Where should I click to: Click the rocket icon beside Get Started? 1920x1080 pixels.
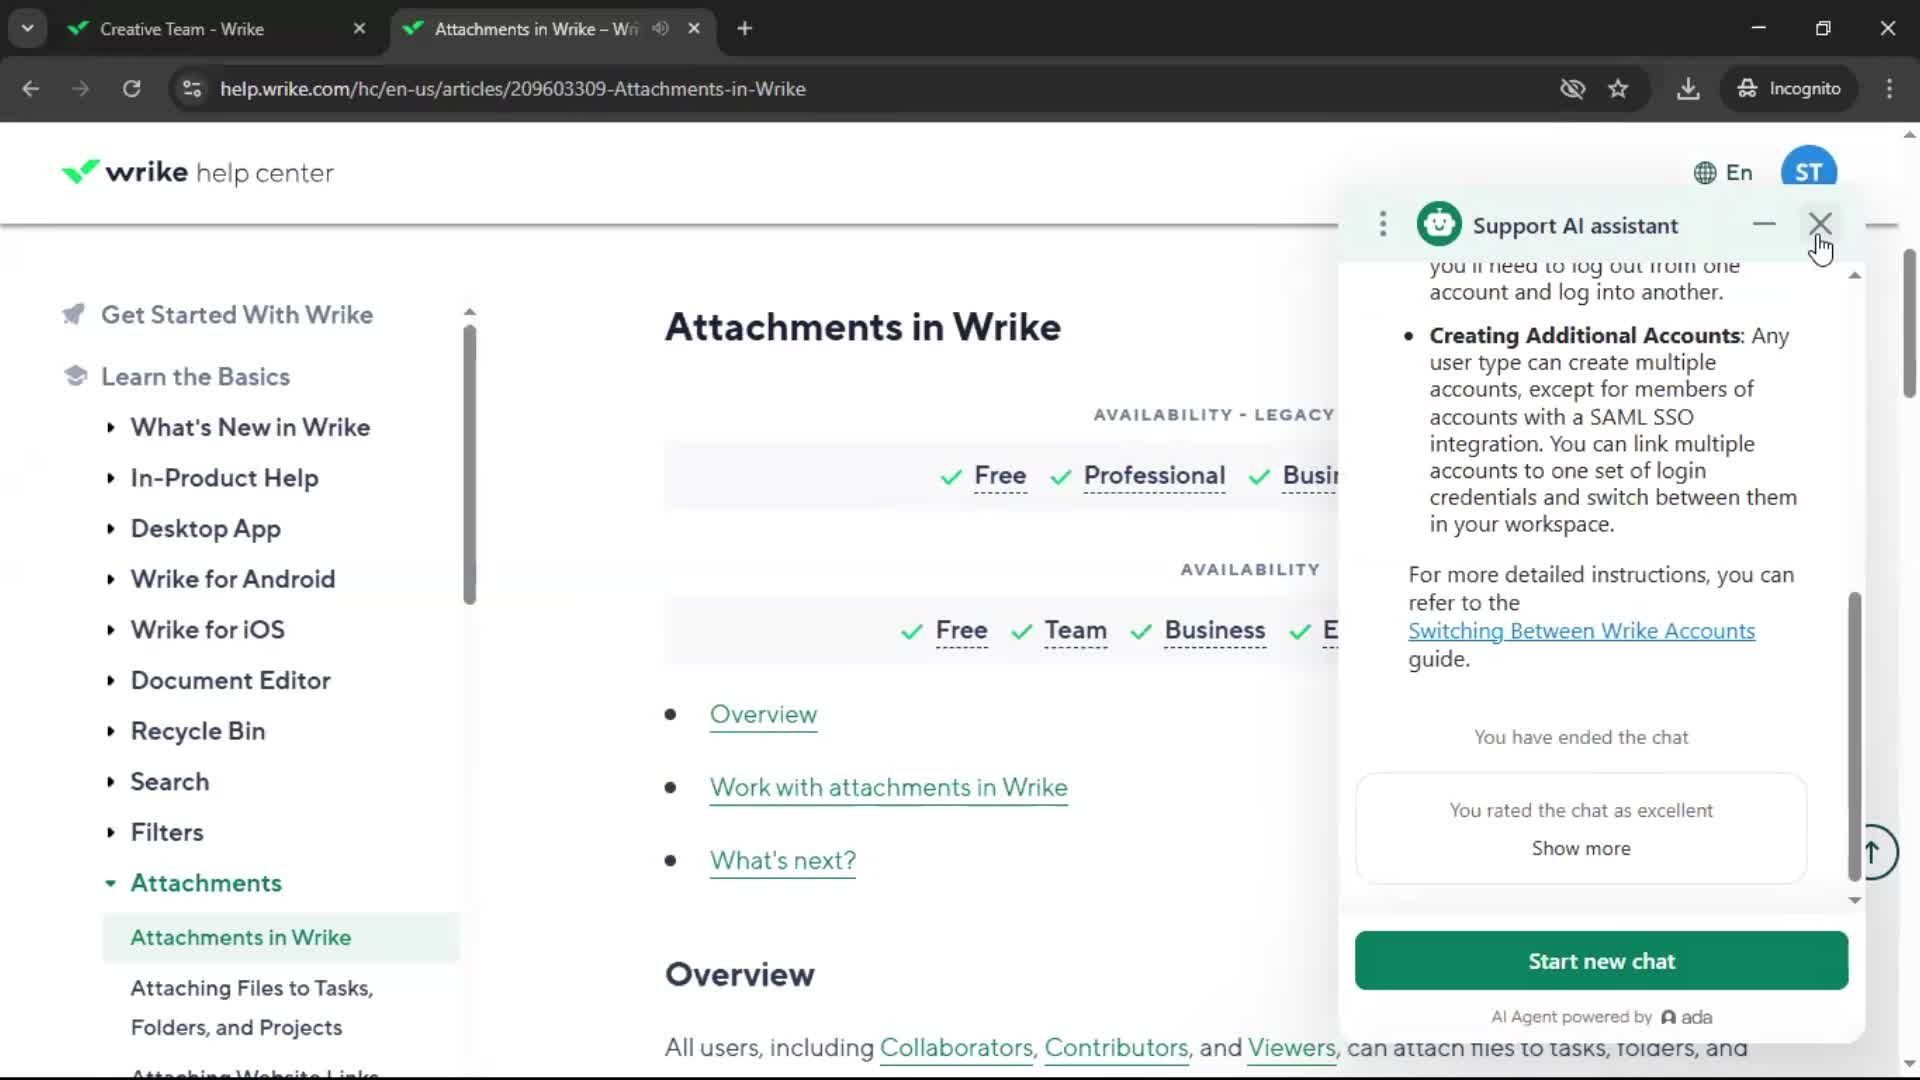tap(74, 314)
